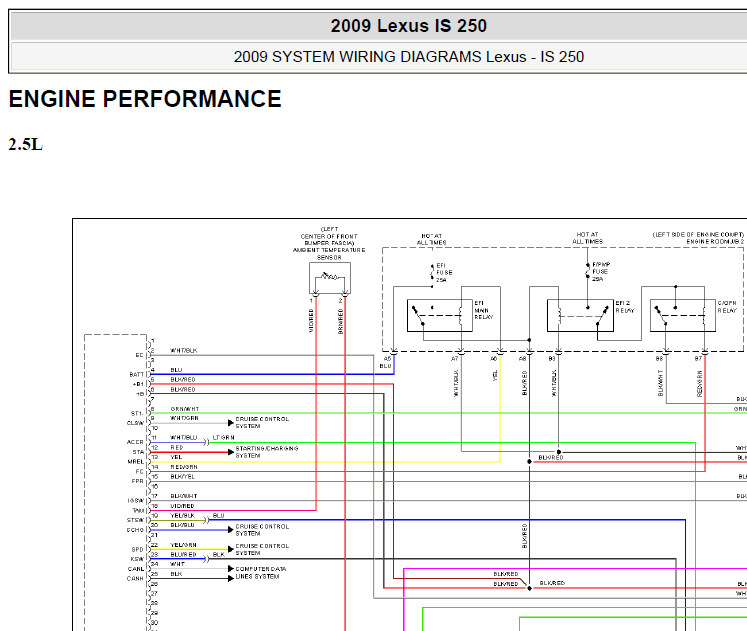747x631 pixels.
Task: Click the "IGSW" pin label
Action: [136, 501]
